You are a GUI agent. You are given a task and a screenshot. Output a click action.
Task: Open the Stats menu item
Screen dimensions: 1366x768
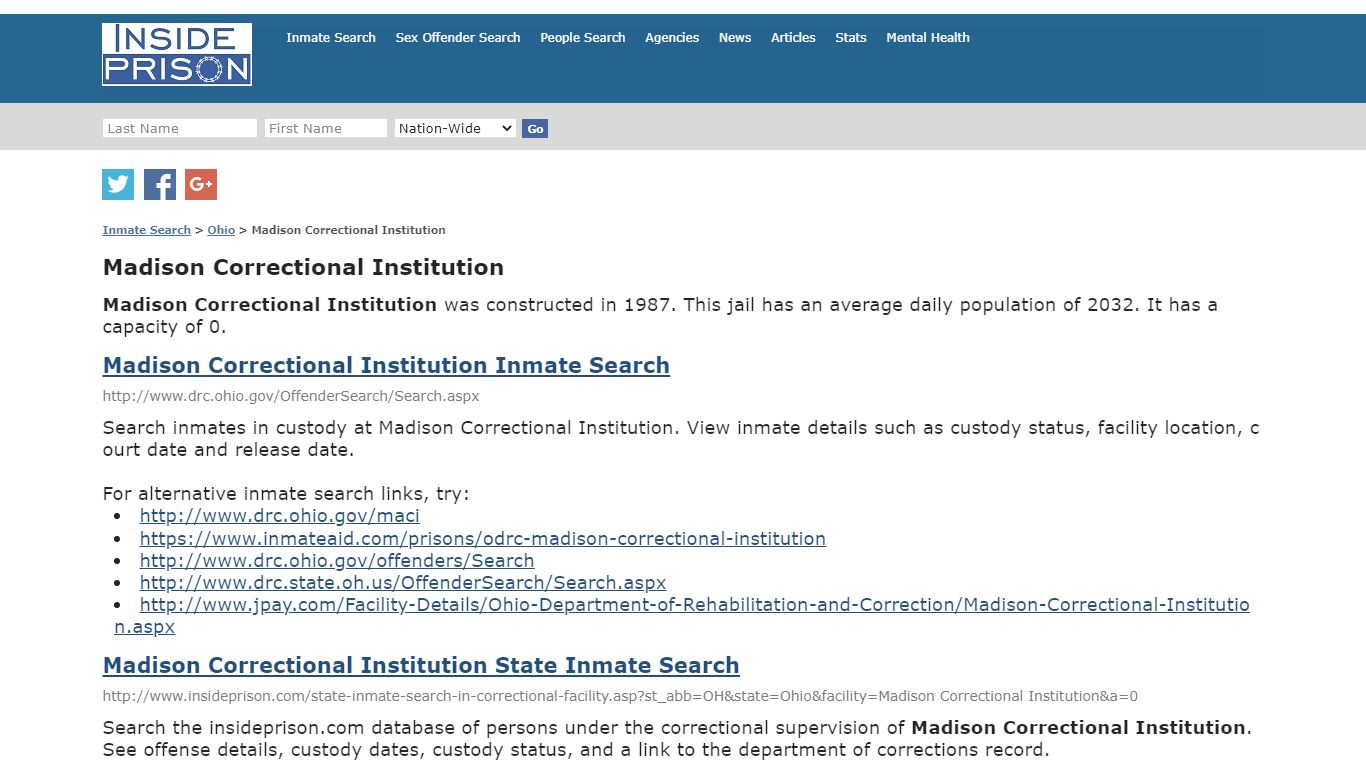pos(851,37)
